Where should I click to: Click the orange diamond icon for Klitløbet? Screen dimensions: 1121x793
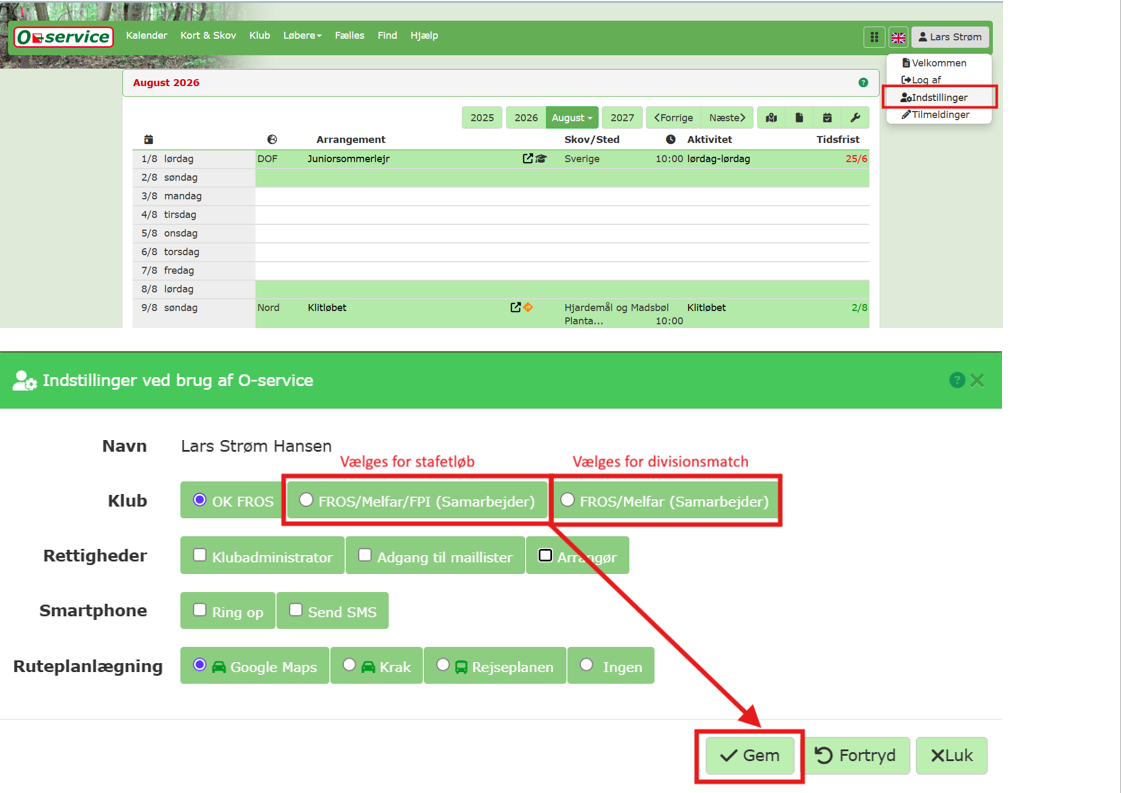pyautogui.click(x=528, y=307)
